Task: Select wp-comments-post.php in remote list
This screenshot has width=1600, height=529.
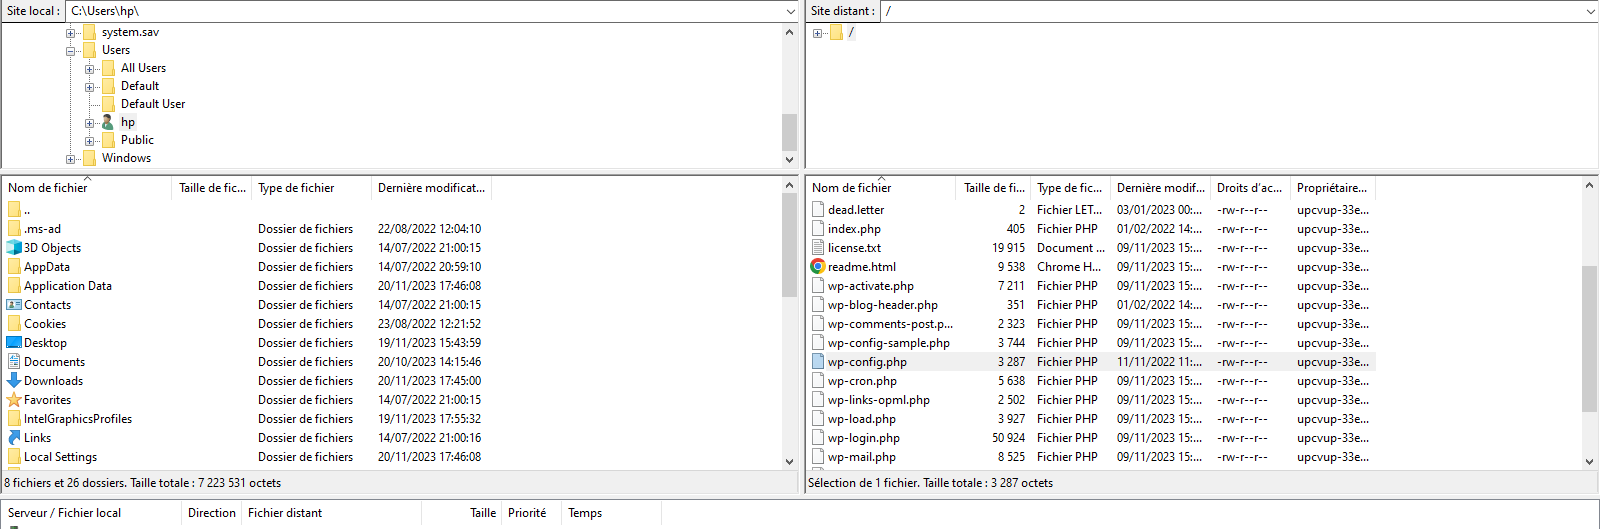Action: (x=890, y=324)
